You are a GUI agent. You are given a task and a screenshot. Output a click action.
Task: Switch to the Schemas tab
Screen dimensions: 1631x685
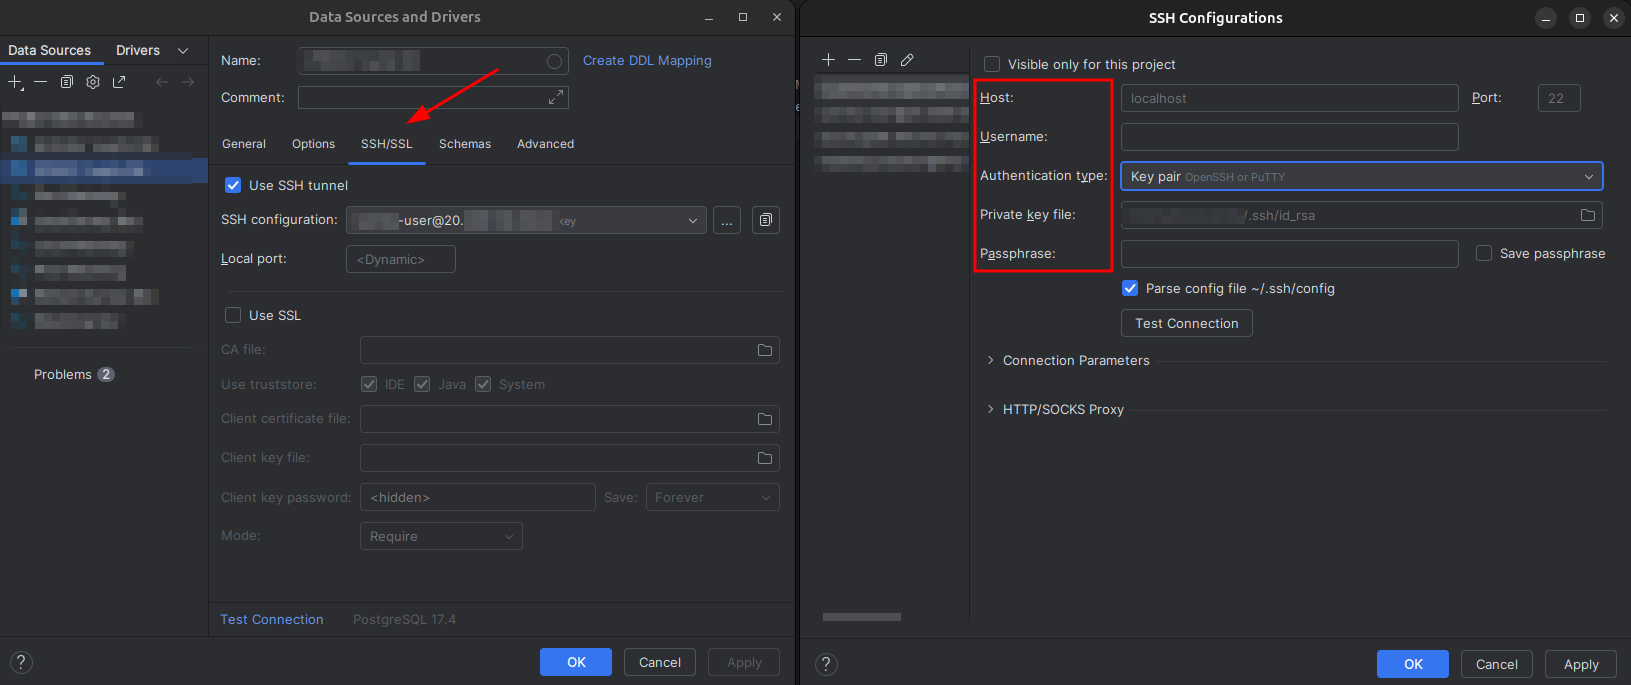465,144
